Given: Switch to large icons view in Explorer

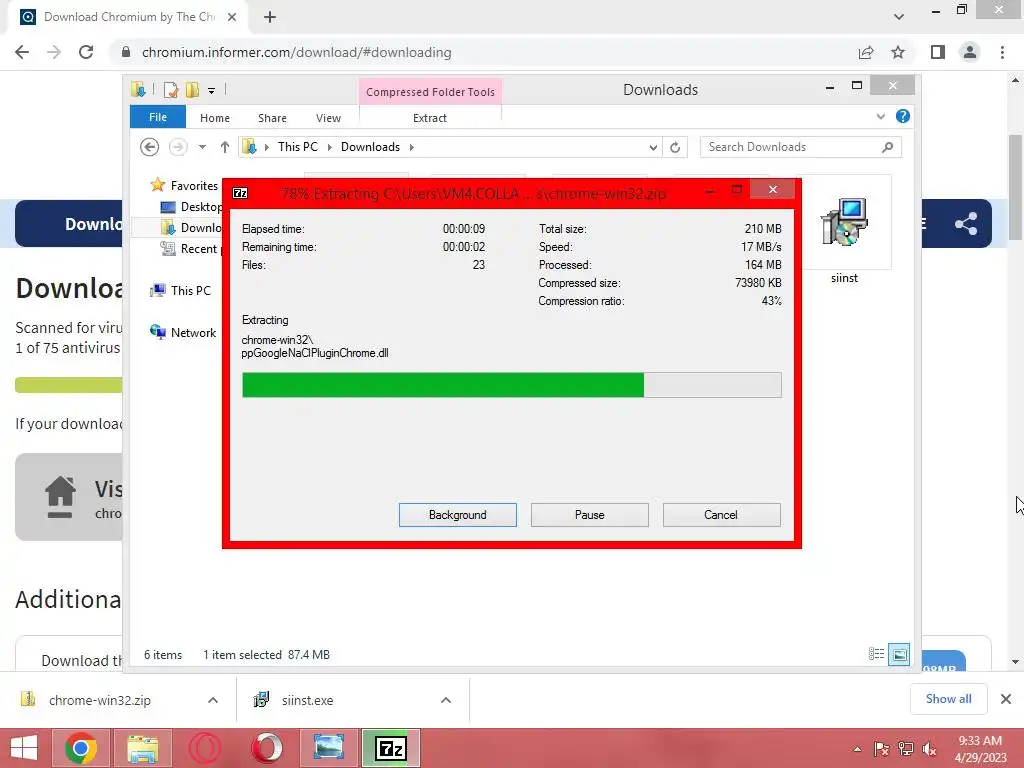Looking at the screenshot, I should [899, 654].
